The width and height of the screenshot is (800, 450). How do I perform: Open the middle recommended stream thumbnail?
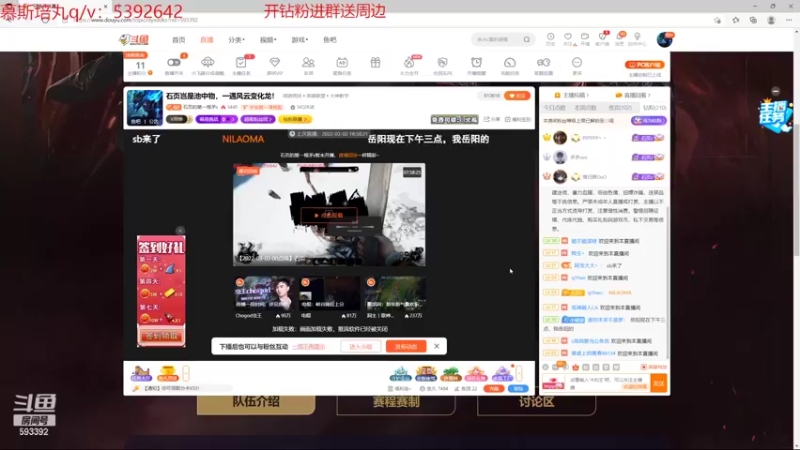point(330,293)
